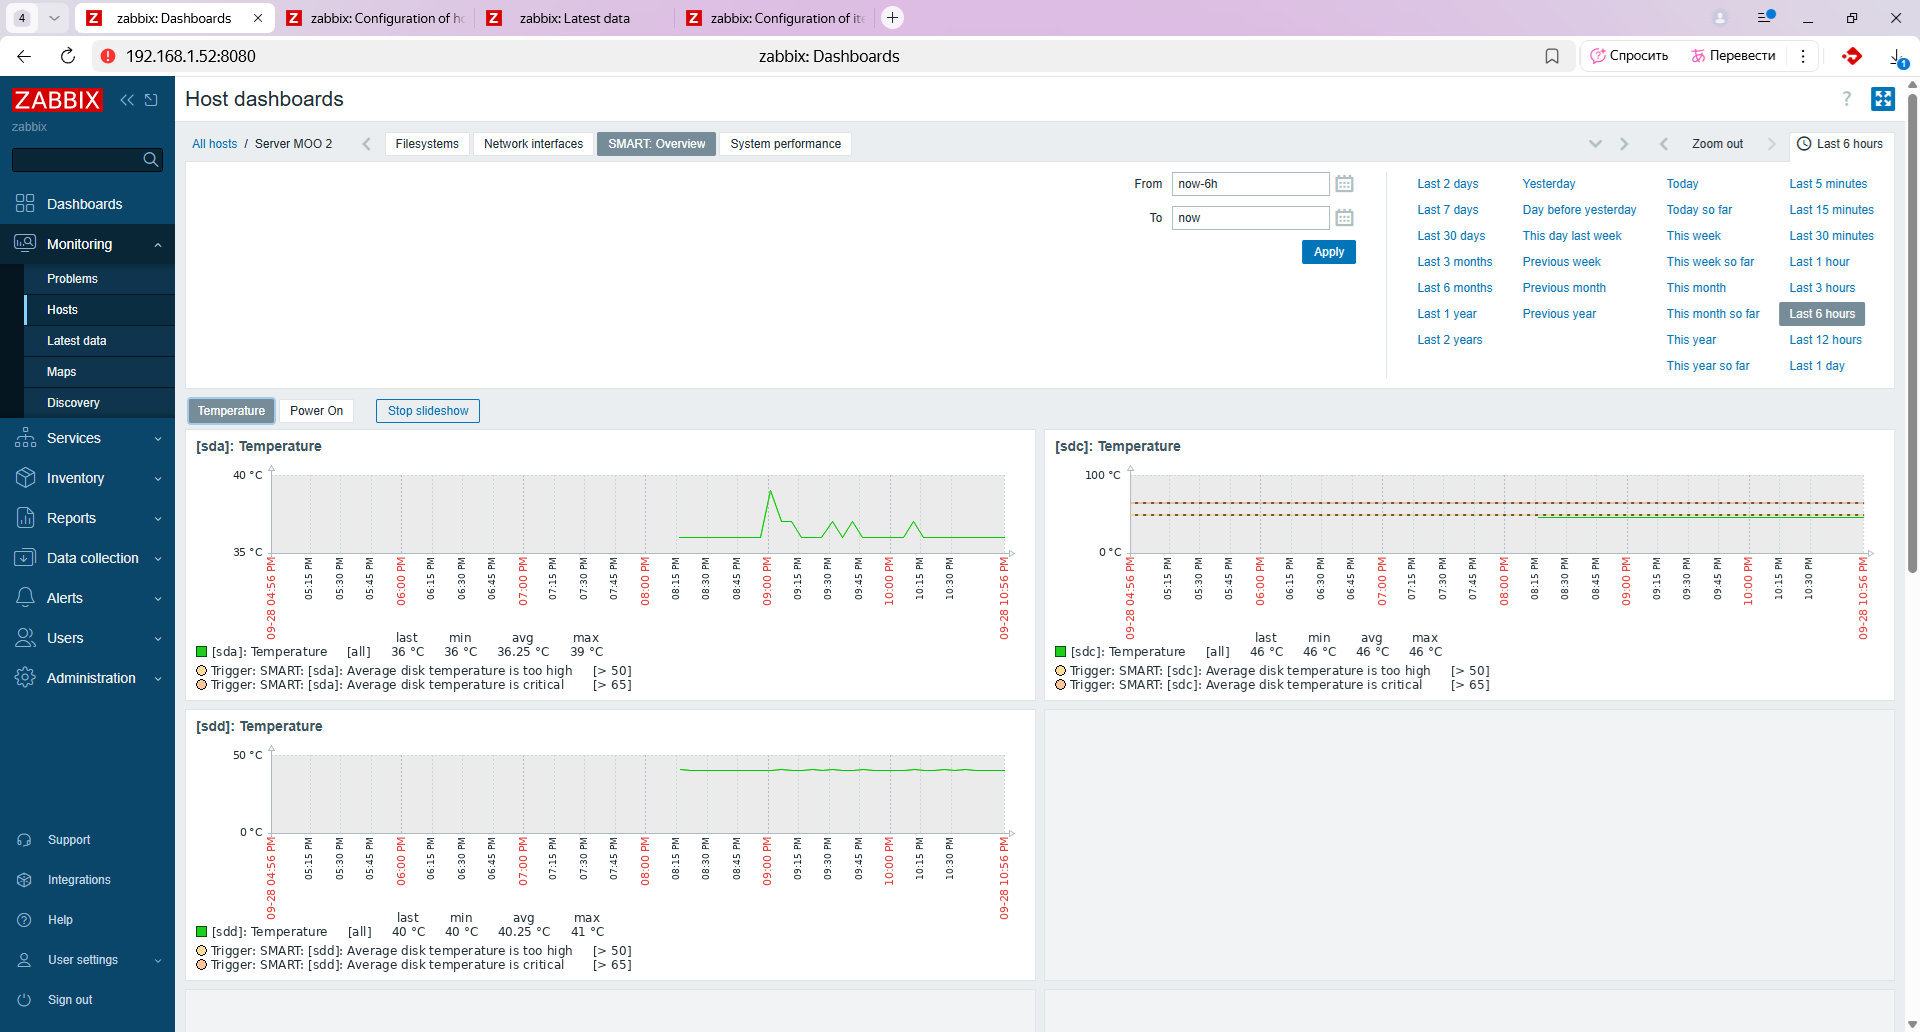Click the Inventory sidebar icon

[26, 478]
